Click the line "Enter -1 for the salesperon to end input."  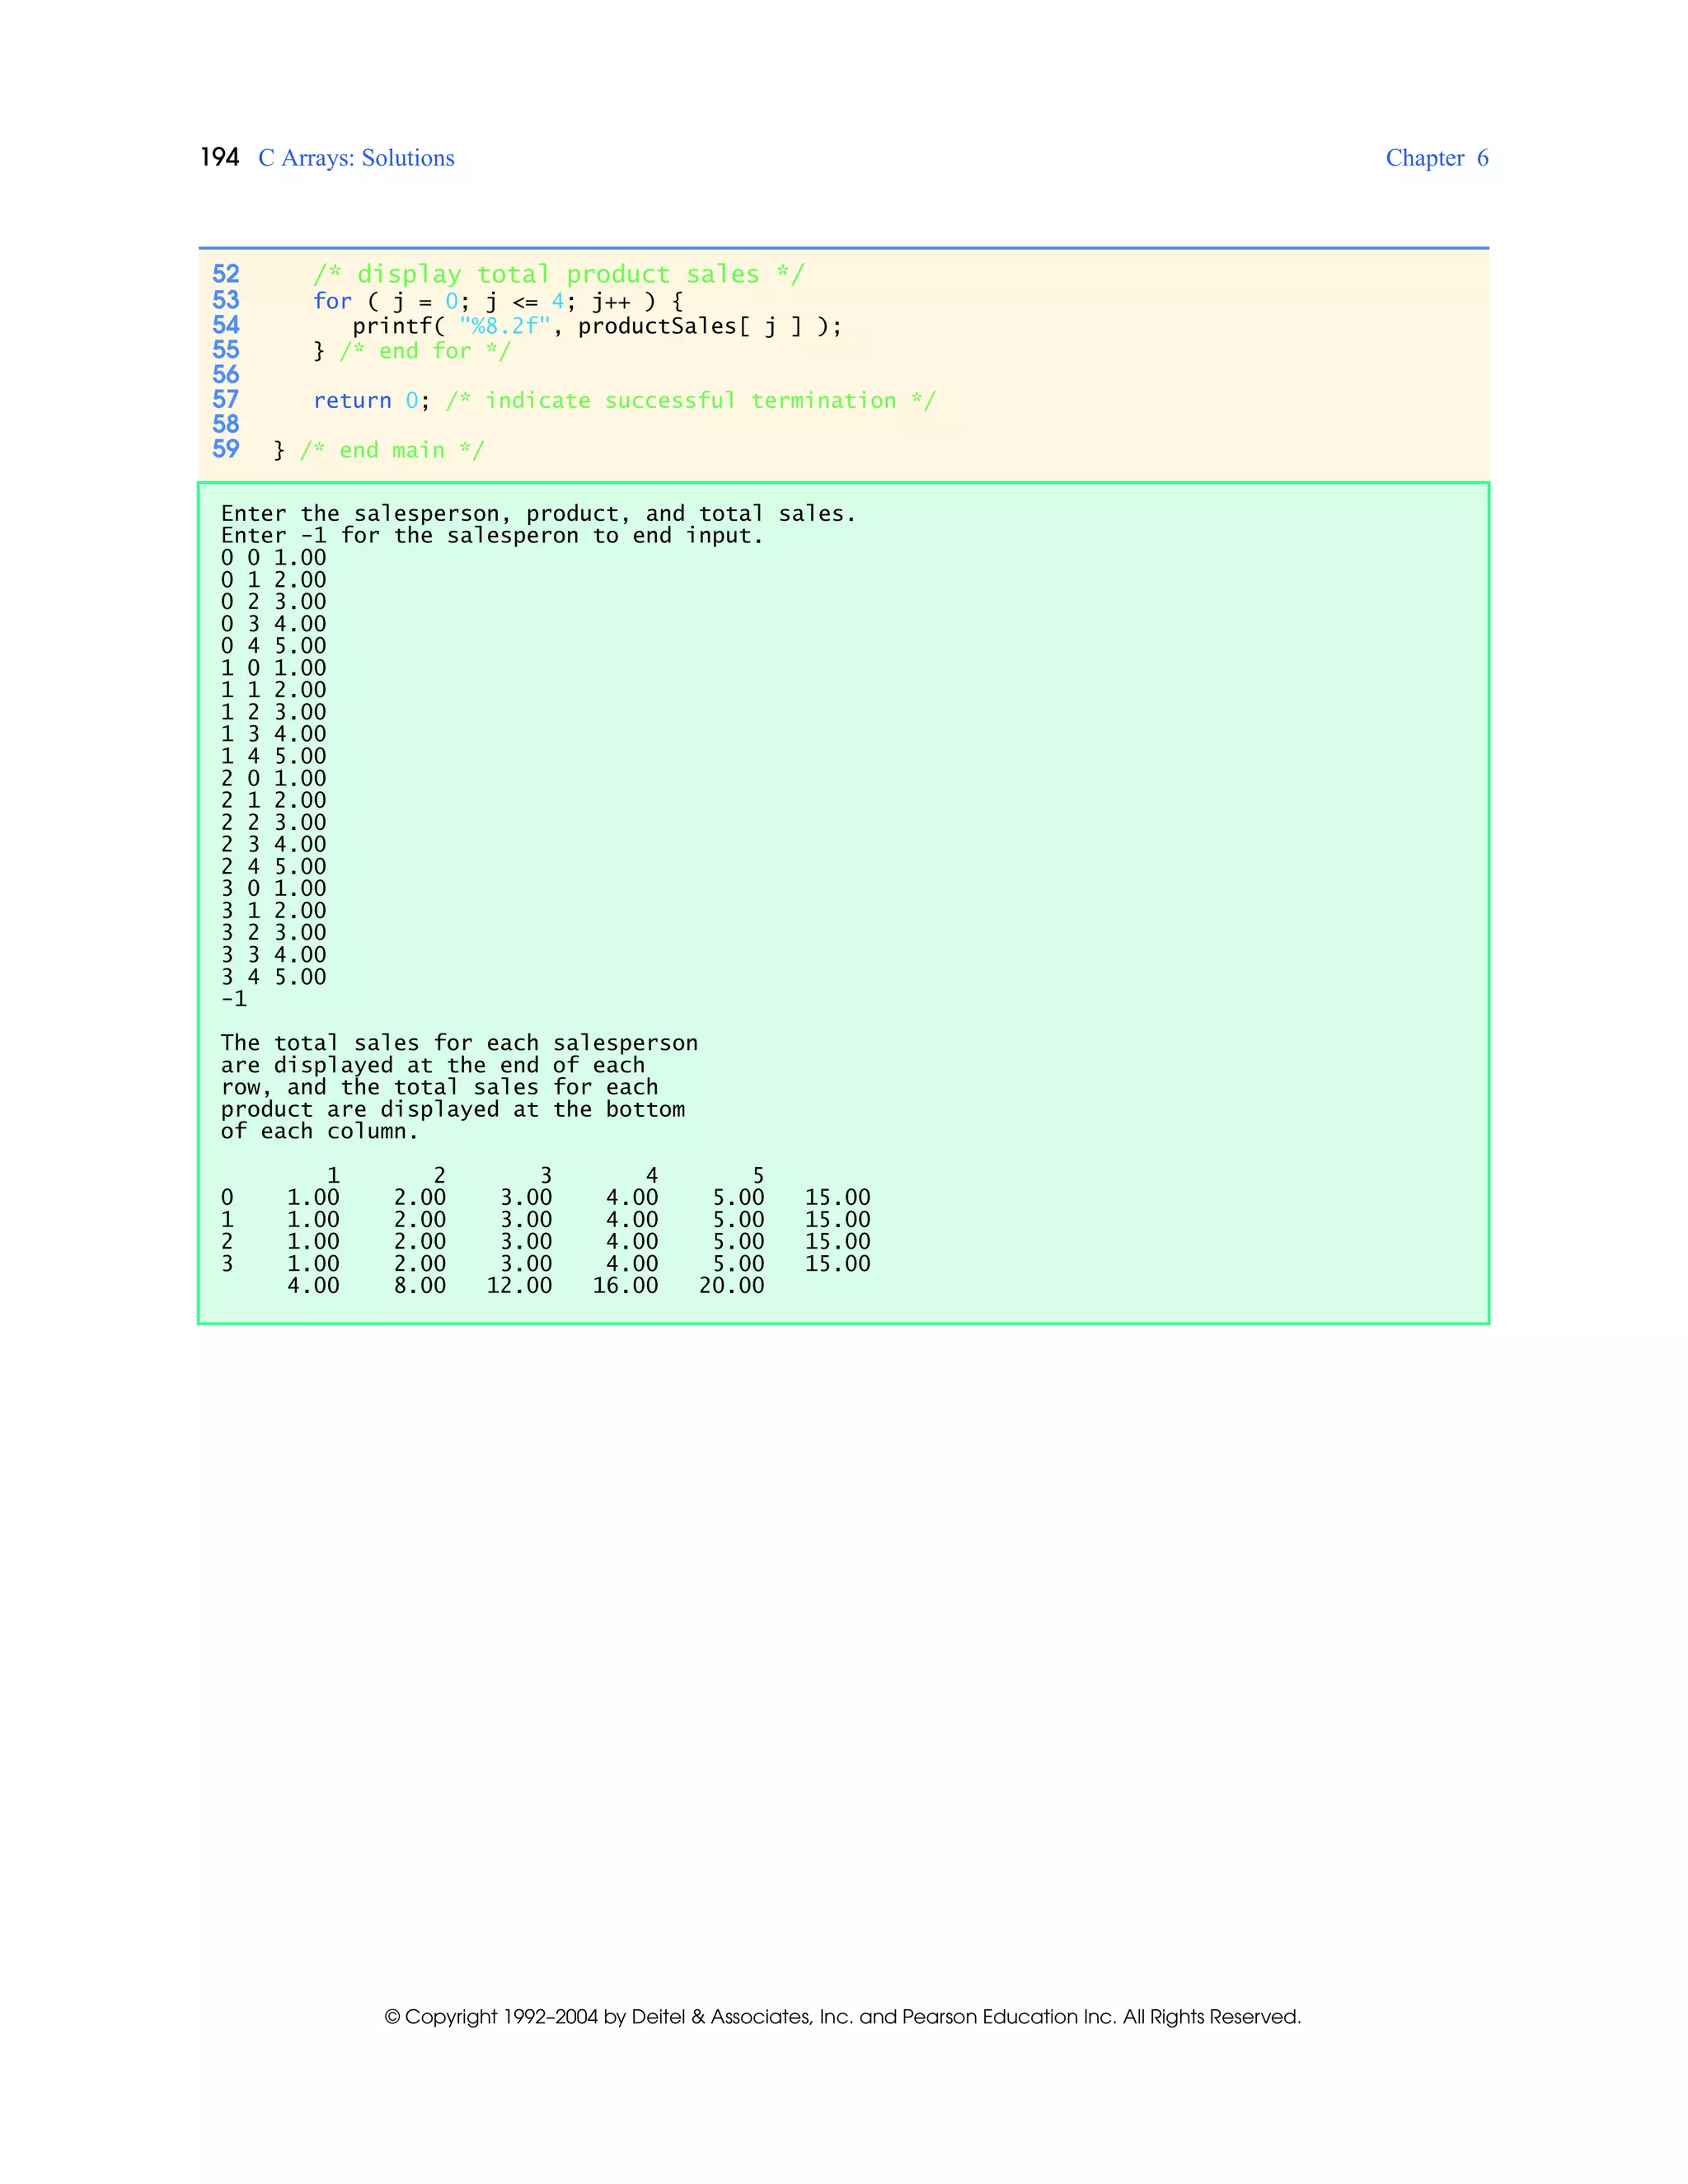click(492, 536)
